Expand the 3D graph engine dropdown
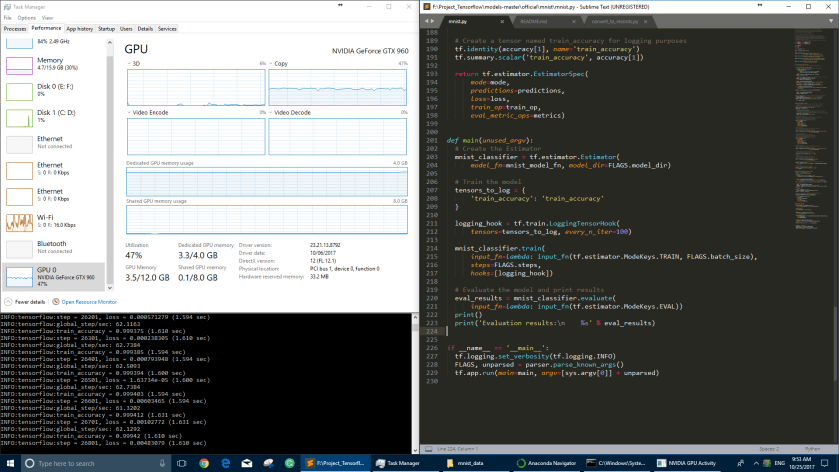The image size is (839, 472). pos(132,63)
